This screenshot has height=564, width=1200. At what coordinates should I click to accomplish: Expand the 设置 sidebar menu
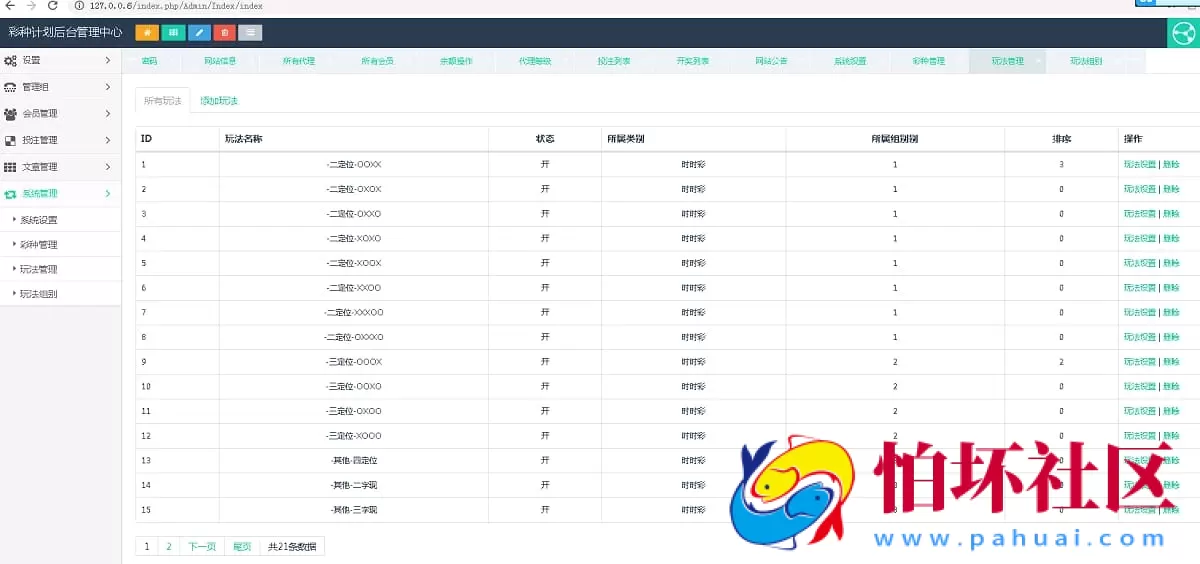[60, 60]
